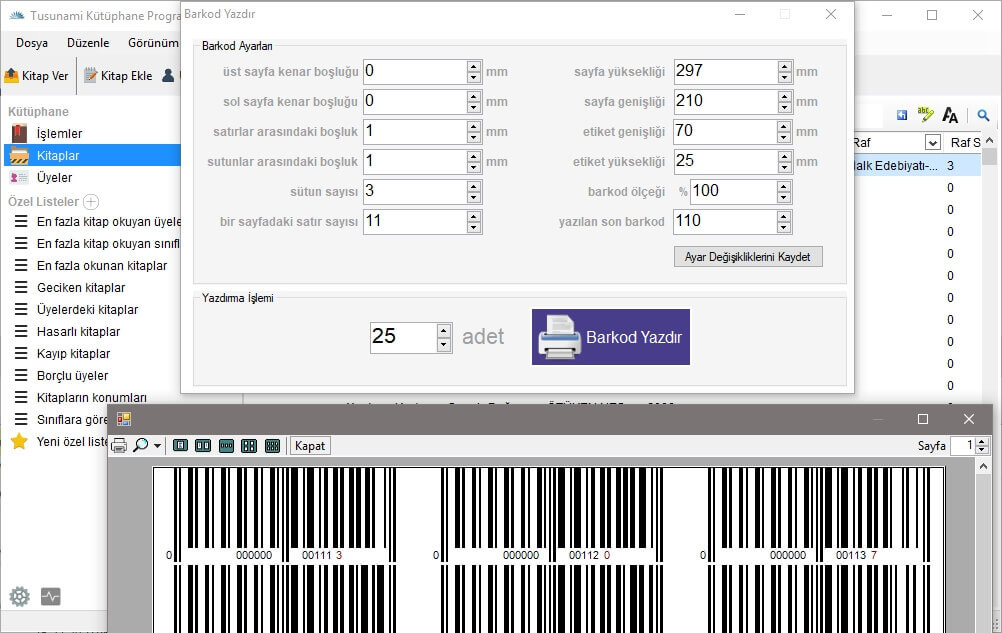Open the Geciken kitaplar list
The width and height of the screenshot is (1002, 633).
(81, 287)
